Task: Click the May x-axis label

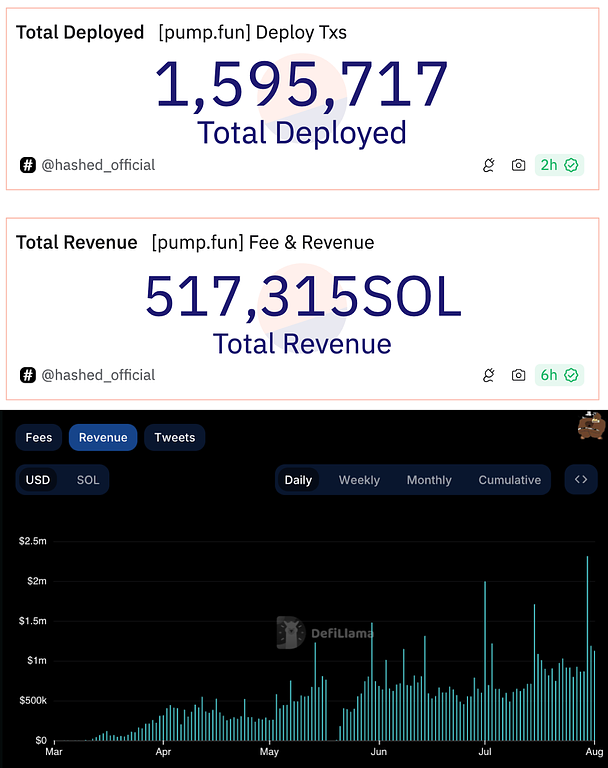Action: click(x=269, y=751)
